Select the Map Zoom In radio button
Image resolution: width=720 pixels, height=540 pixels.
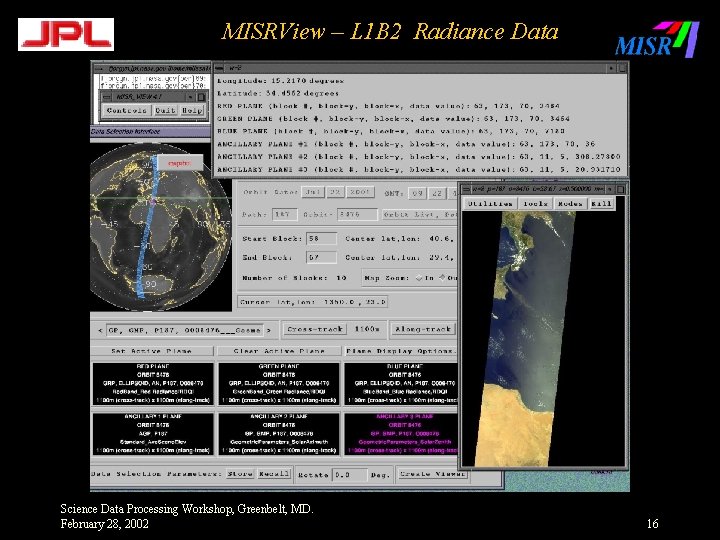pyautogui.click(x=419, y=278)
